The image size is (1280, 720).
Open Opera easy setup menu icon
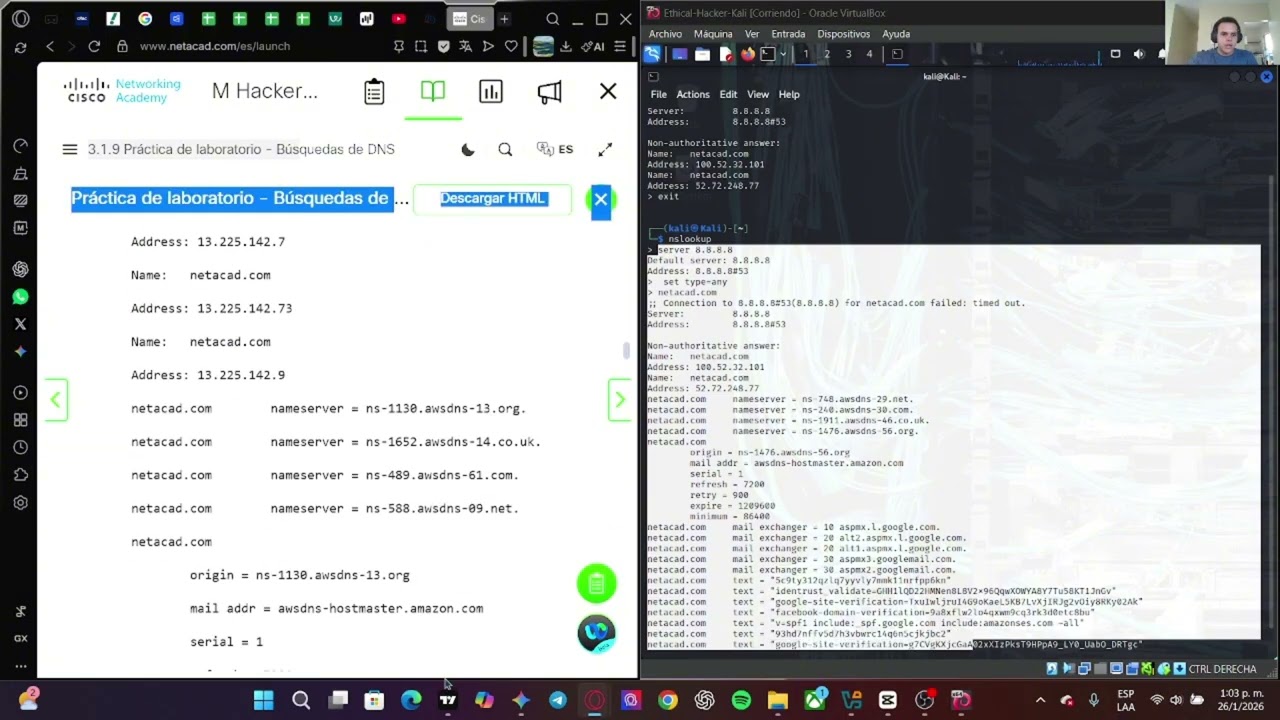click(x=621, y=46)
